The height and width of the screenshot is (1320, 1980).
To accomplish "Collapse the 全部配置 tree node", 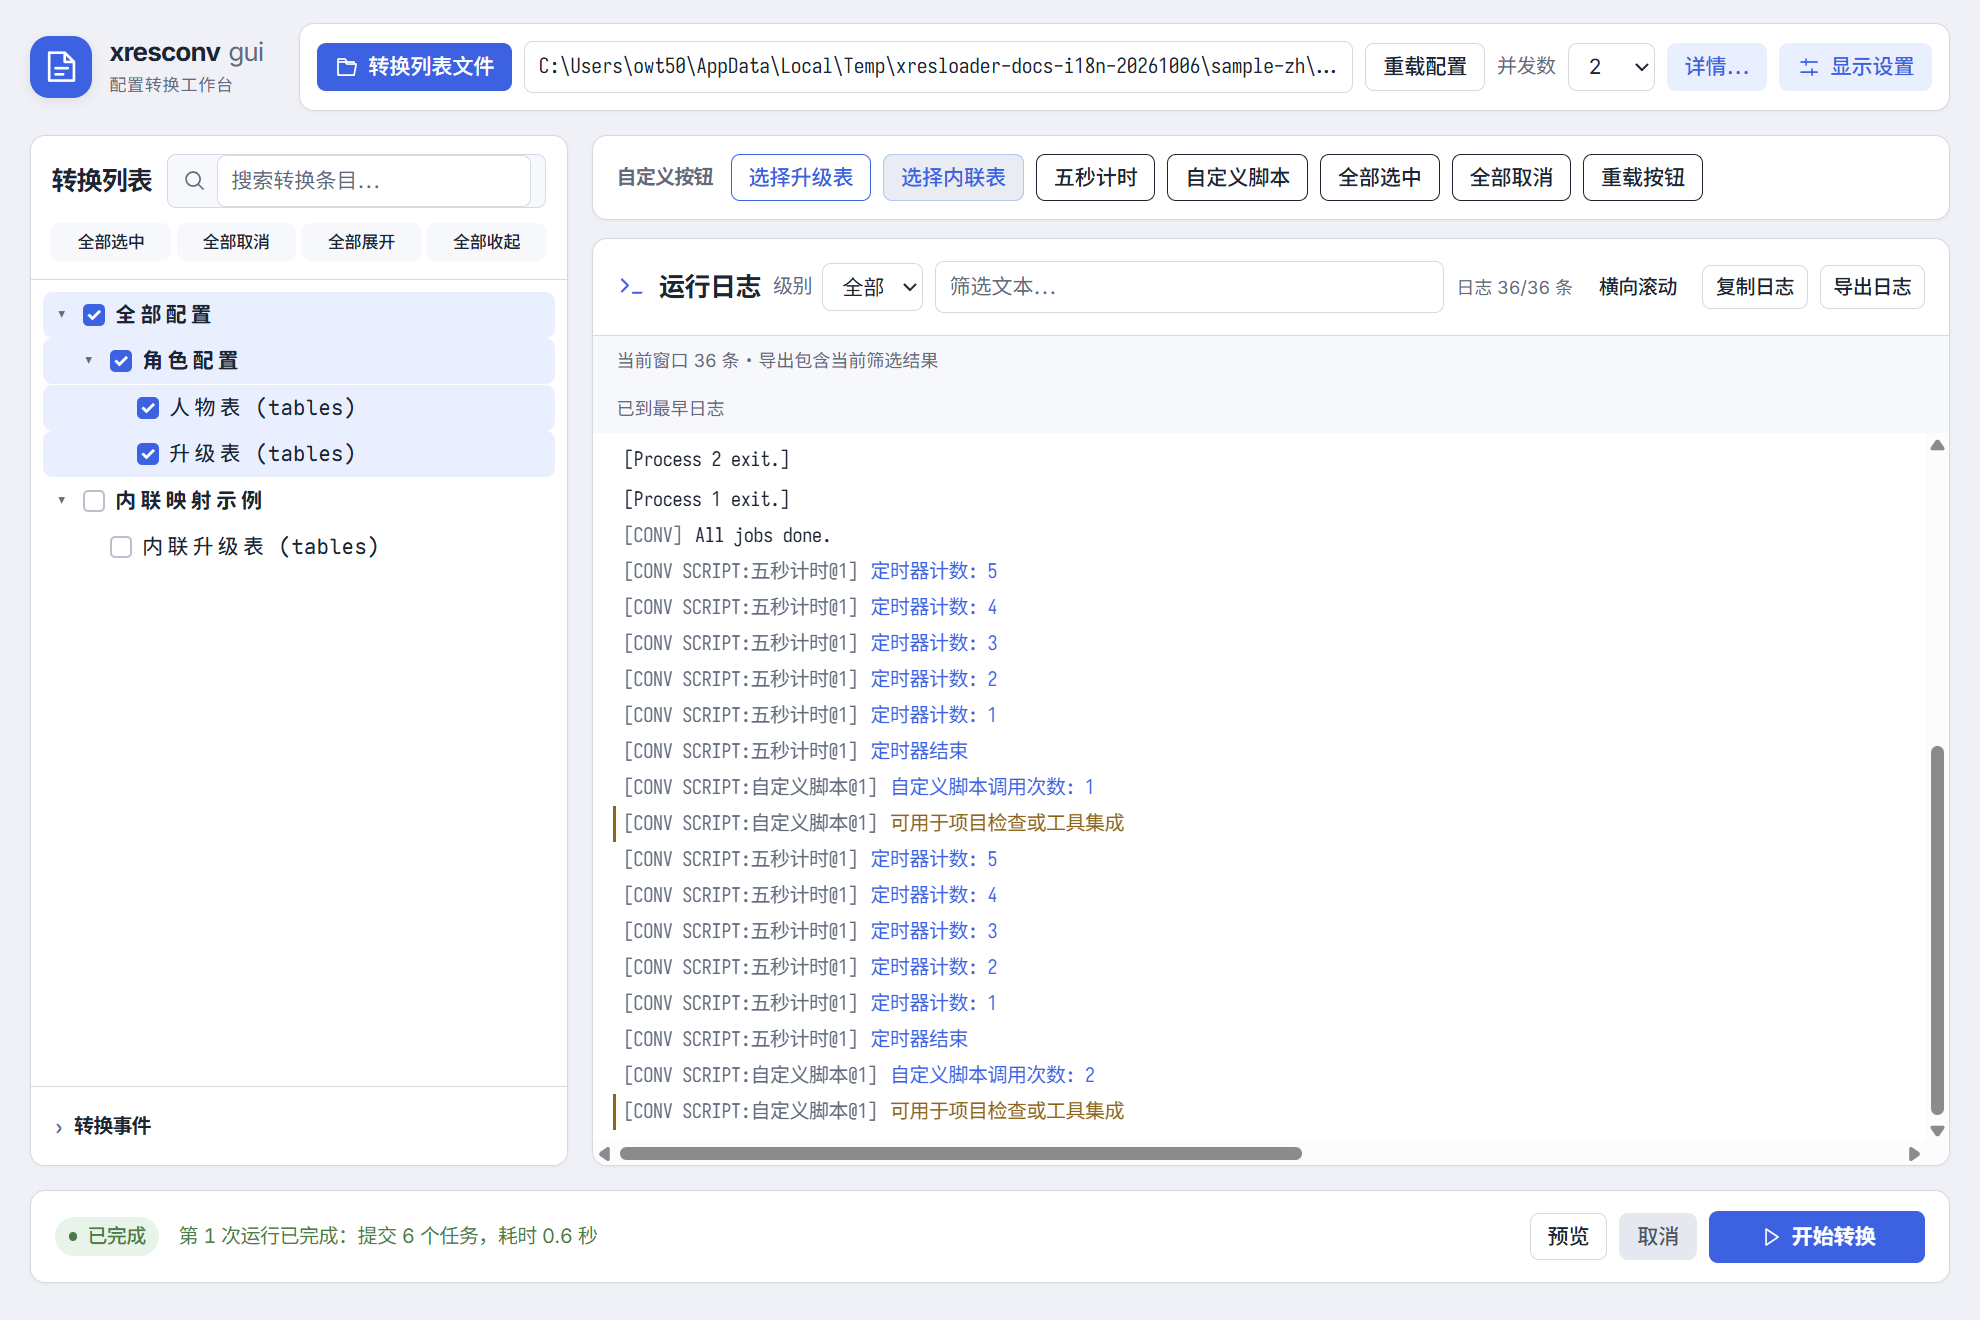I will click(62, 315).
